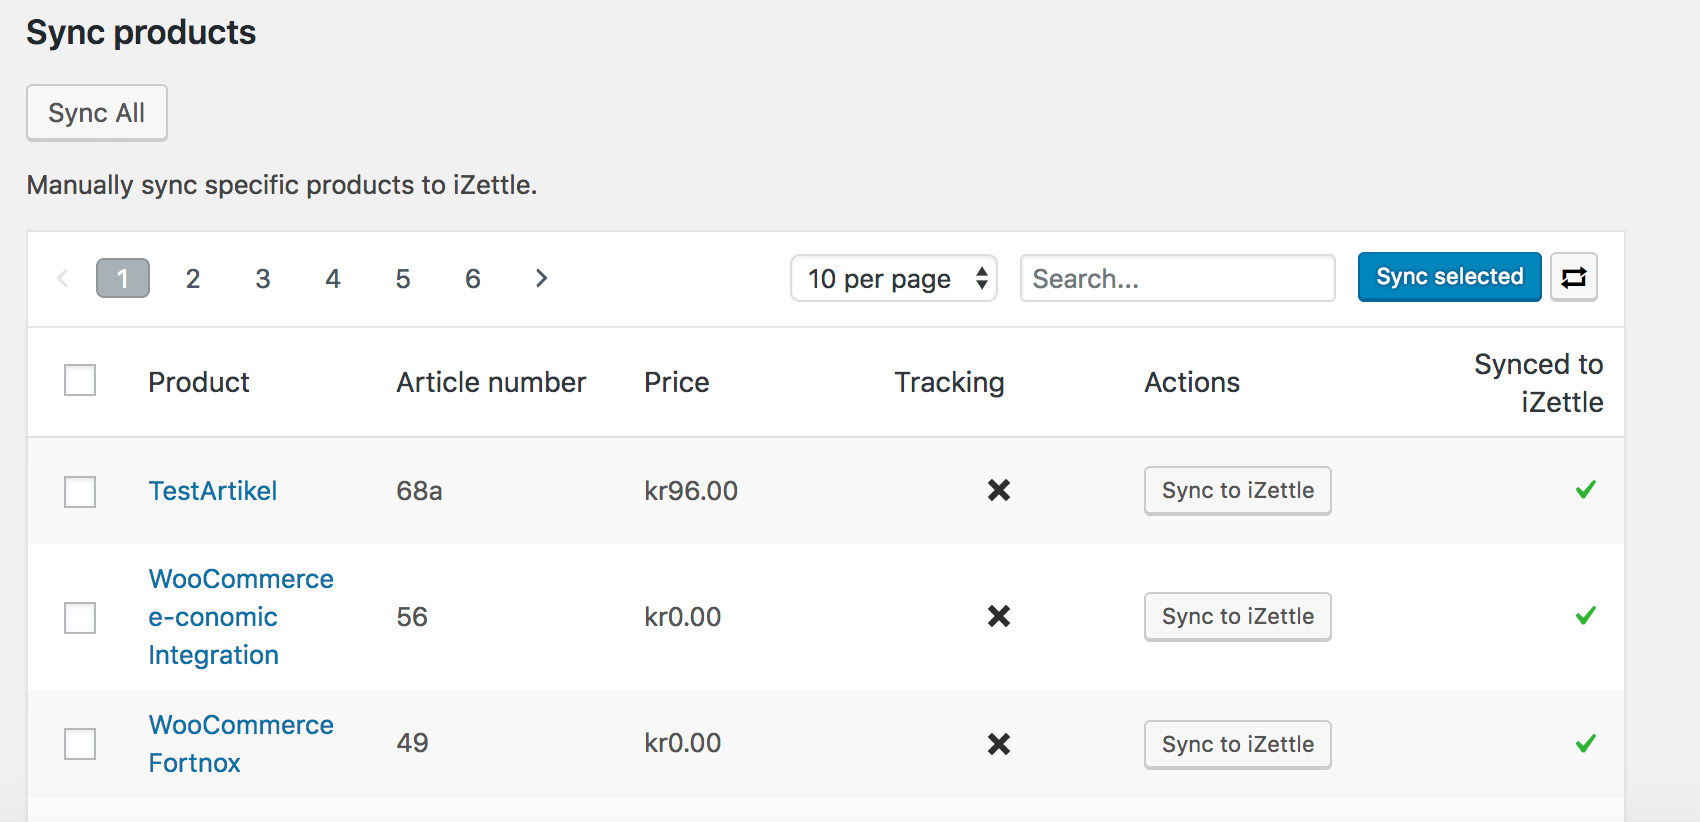The height and width of the screenshot is (822, 1700).
Task: Navigate to page 4 of the list
Action: [x=333, y=278]
